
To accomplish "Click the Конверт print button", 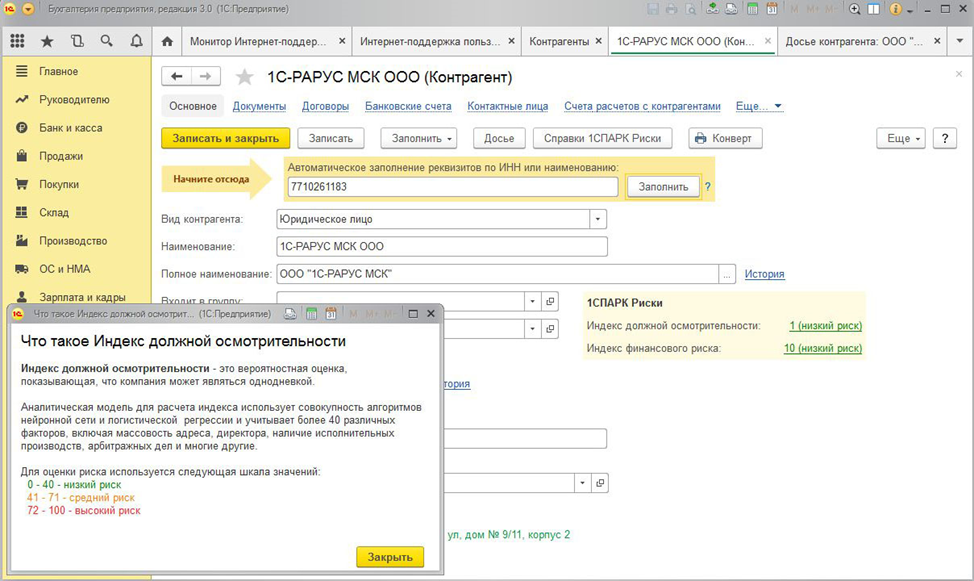I will click(x=725, y=139).
